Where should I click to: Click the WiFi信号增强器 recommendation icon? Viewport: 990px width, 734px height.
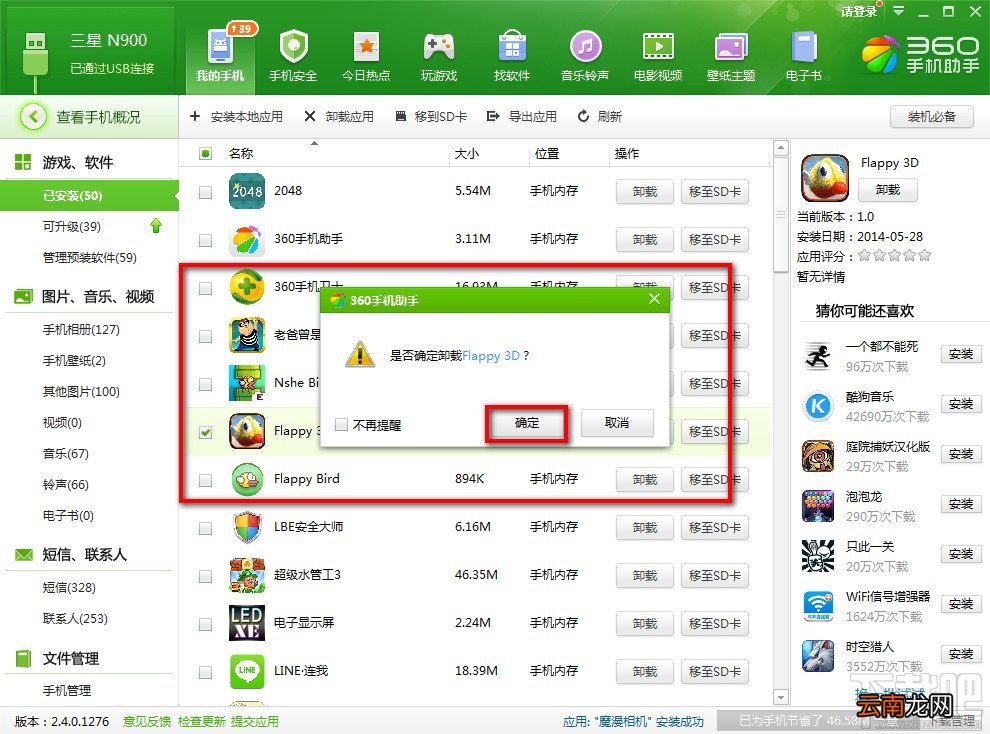tap(818, 606)
